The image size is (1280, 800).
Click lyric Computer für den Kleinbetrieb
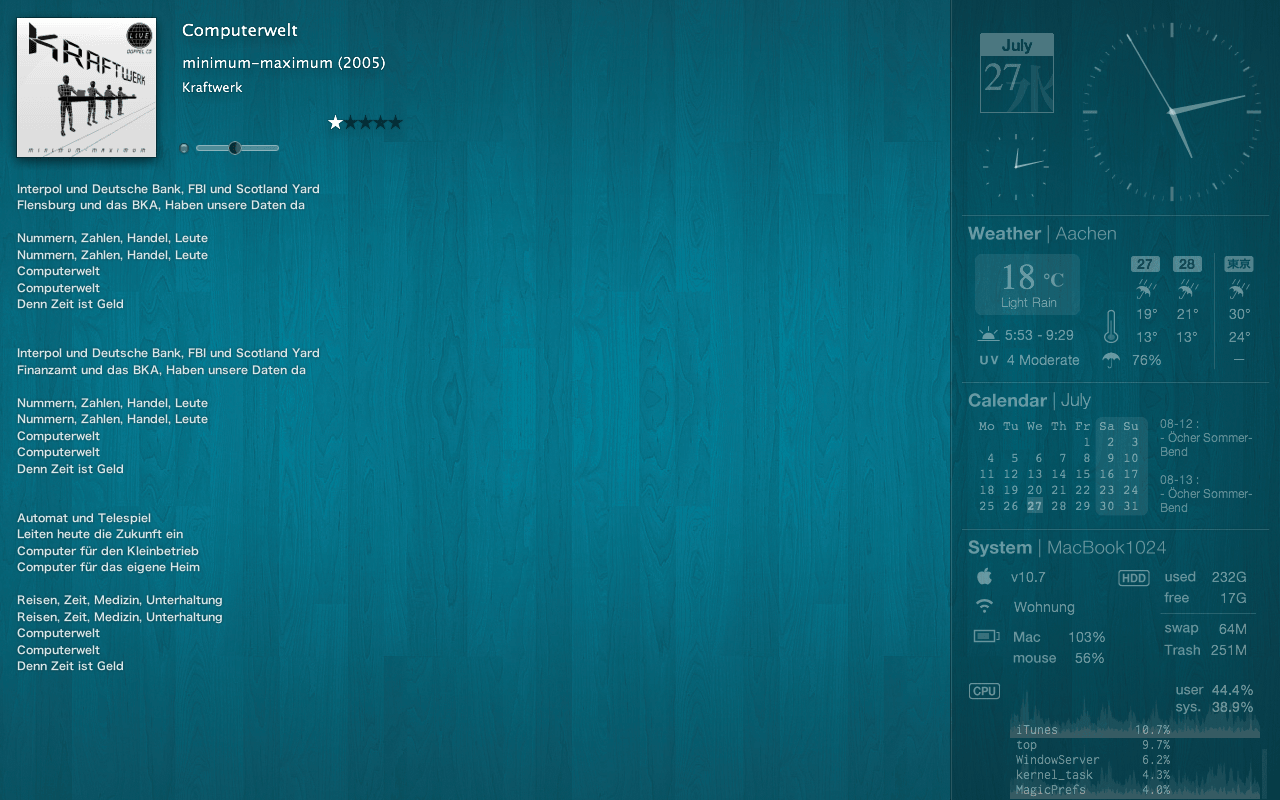[108, 551]
